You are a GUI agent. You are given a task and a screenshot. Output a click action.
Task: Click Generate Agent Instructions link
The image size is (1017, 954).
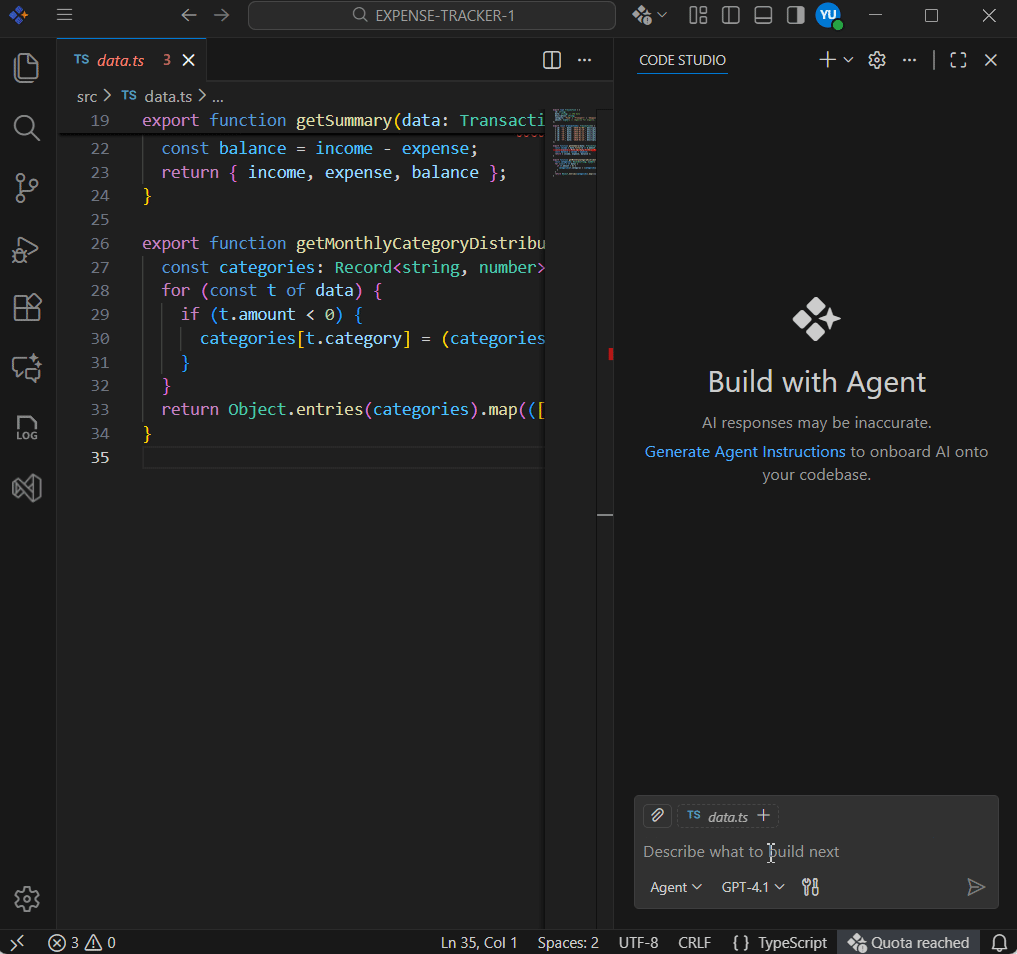[744, 451]
